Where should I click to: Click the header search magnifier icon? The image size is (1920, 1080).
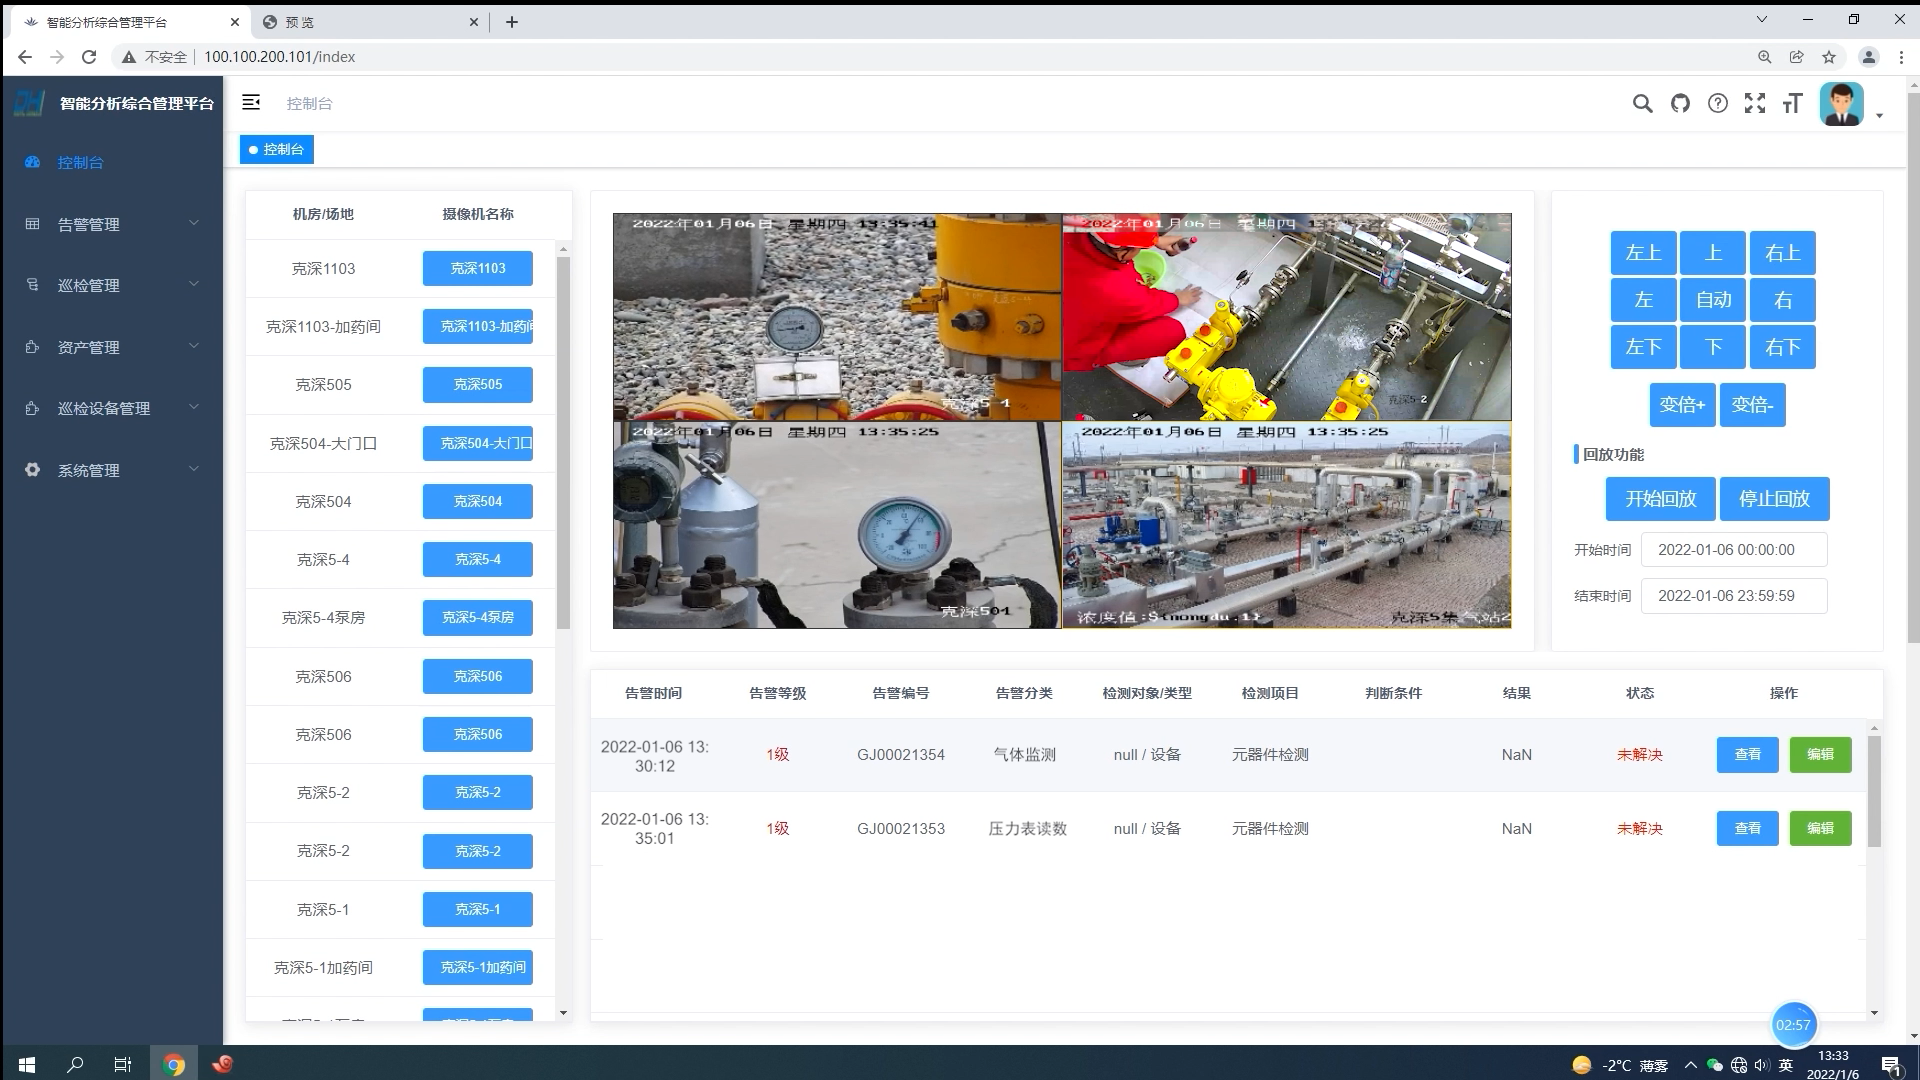point(1642,103)
